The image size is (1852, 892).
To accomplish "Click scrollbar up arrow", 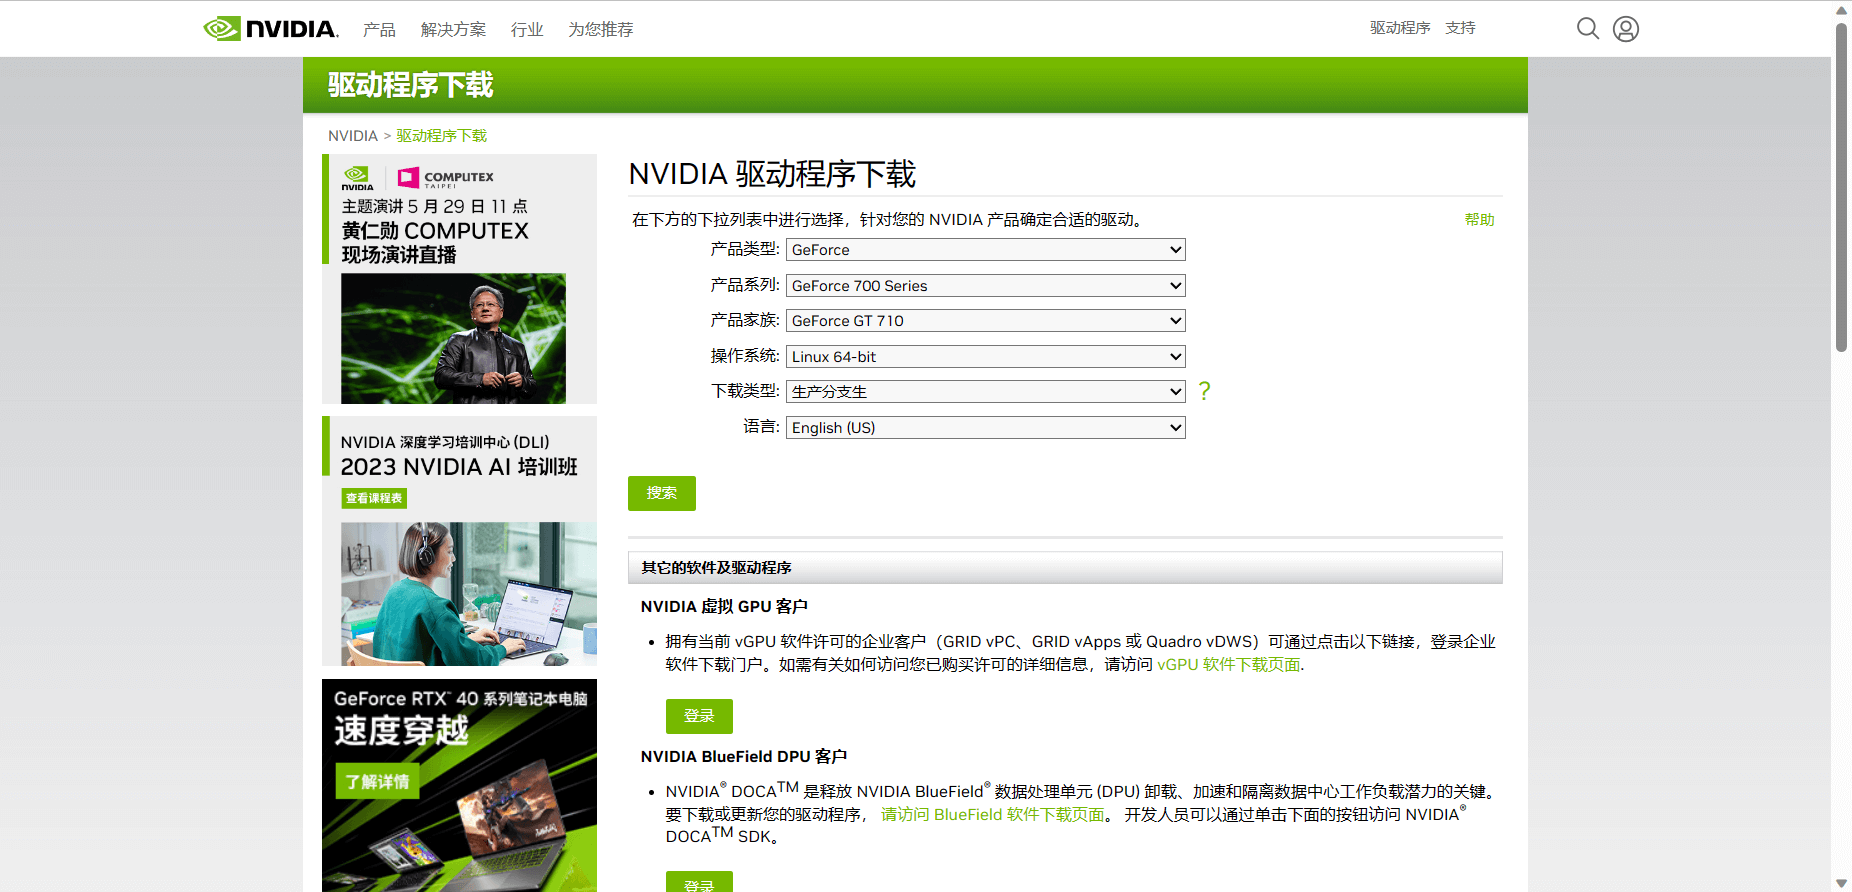I will [x=1841, y=9].
